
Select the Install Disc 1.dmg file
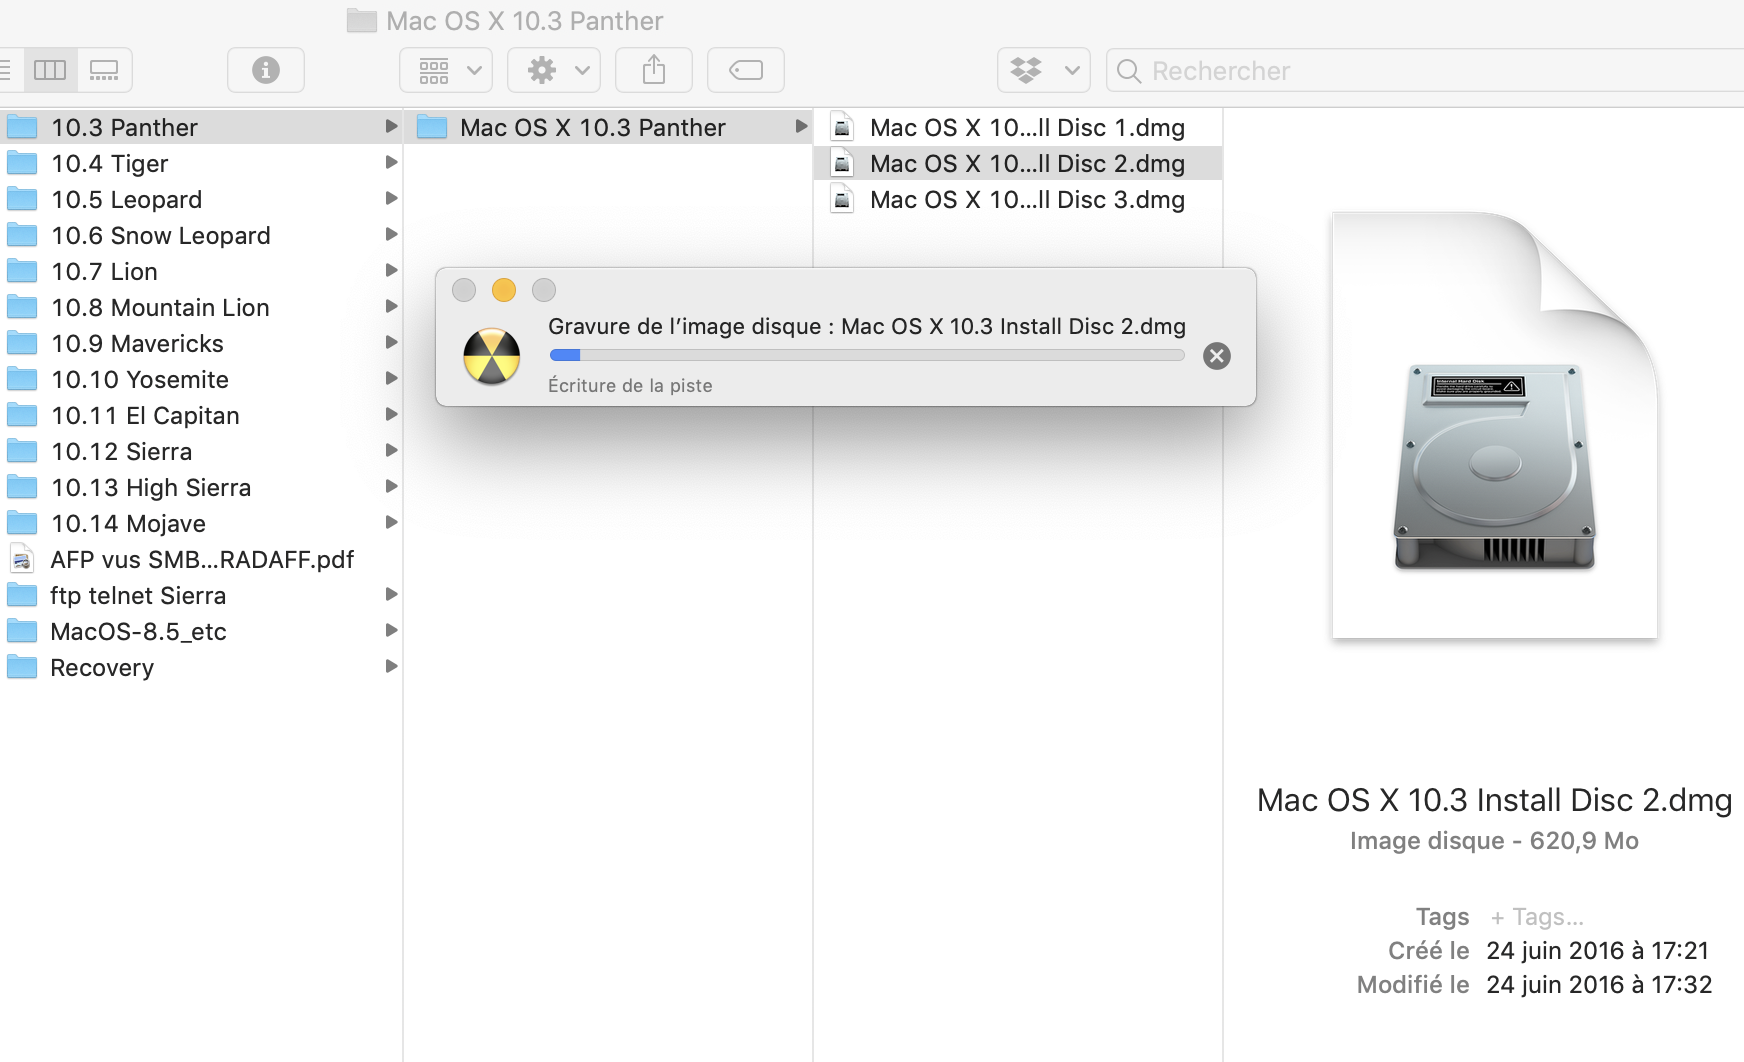coord(1018,127)
